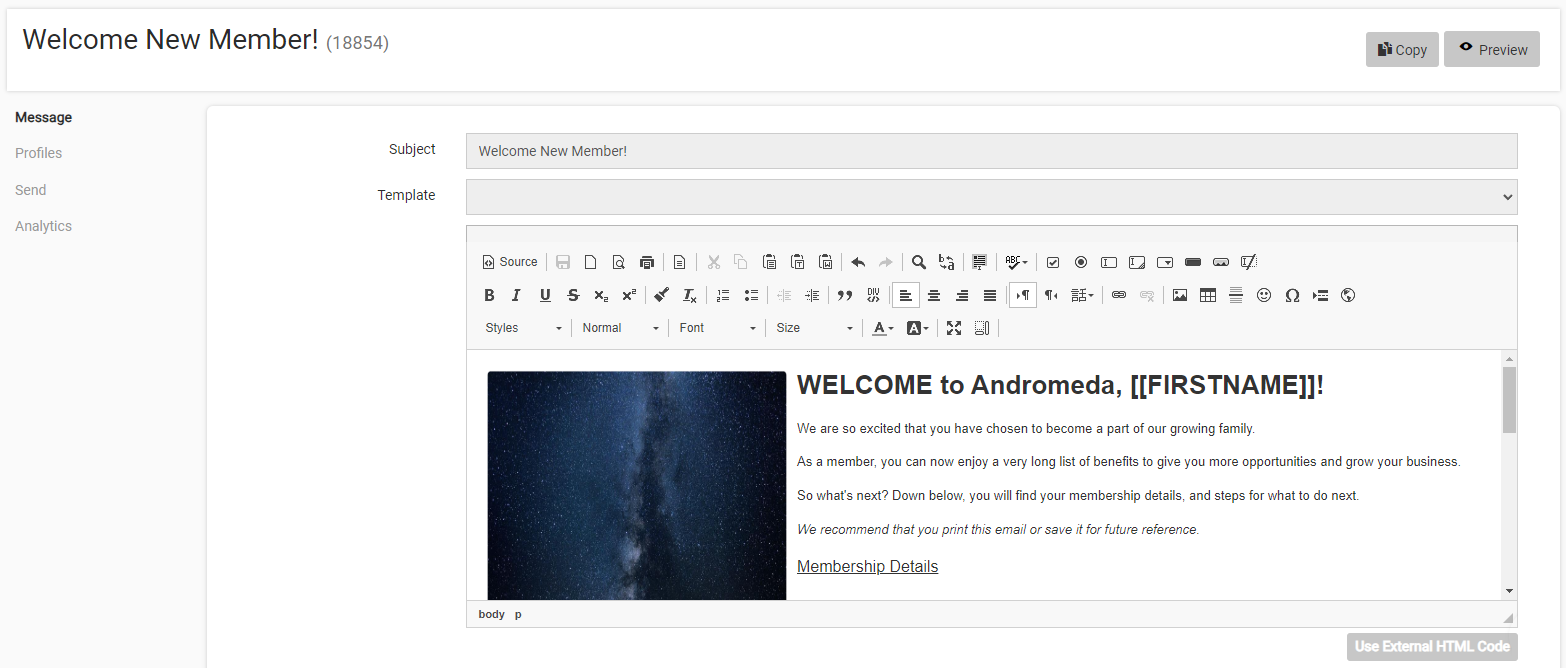The height and width of the screenshot is (668, 1566).
Task: Choose Paste as plain text icon
Action: click(797, 262)
